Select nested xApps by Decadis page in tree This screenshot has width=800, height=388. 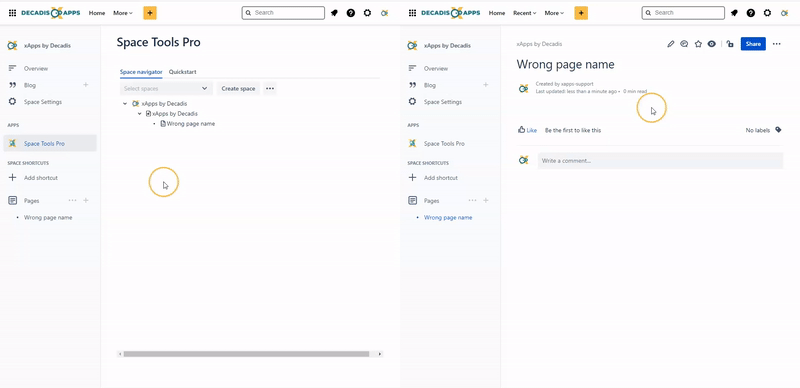coord(175,114)
